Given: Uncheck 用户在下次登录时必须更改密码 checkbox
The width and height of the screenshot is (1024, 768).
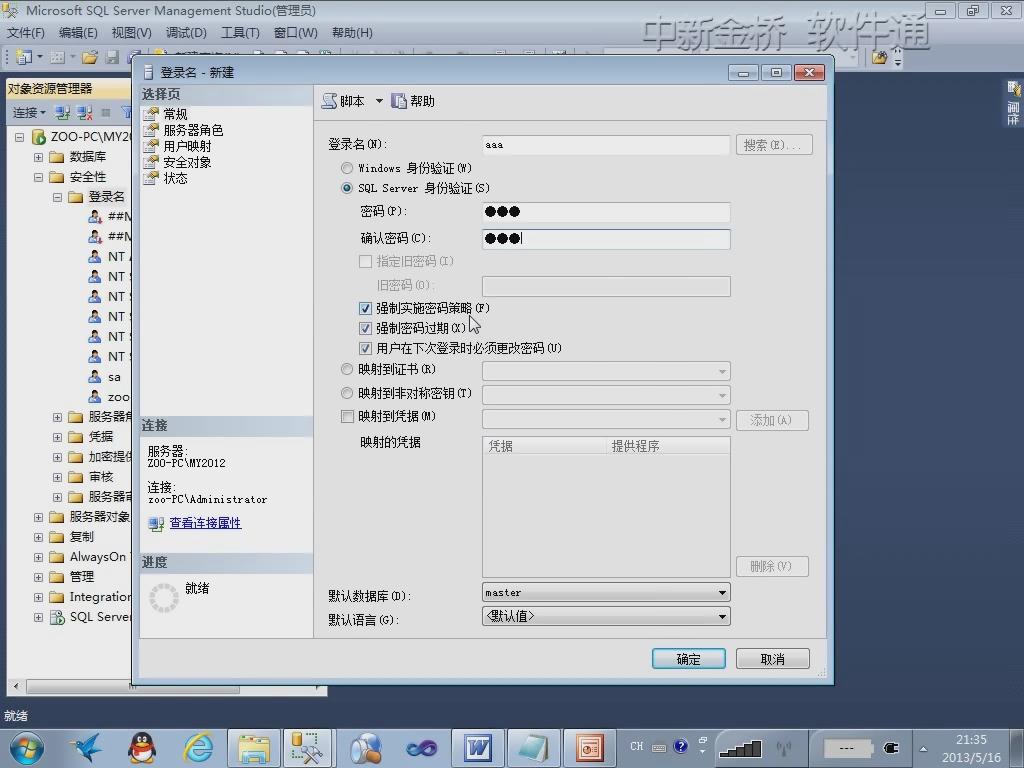Looking at the screenshot, I should (x=366, y=349).
